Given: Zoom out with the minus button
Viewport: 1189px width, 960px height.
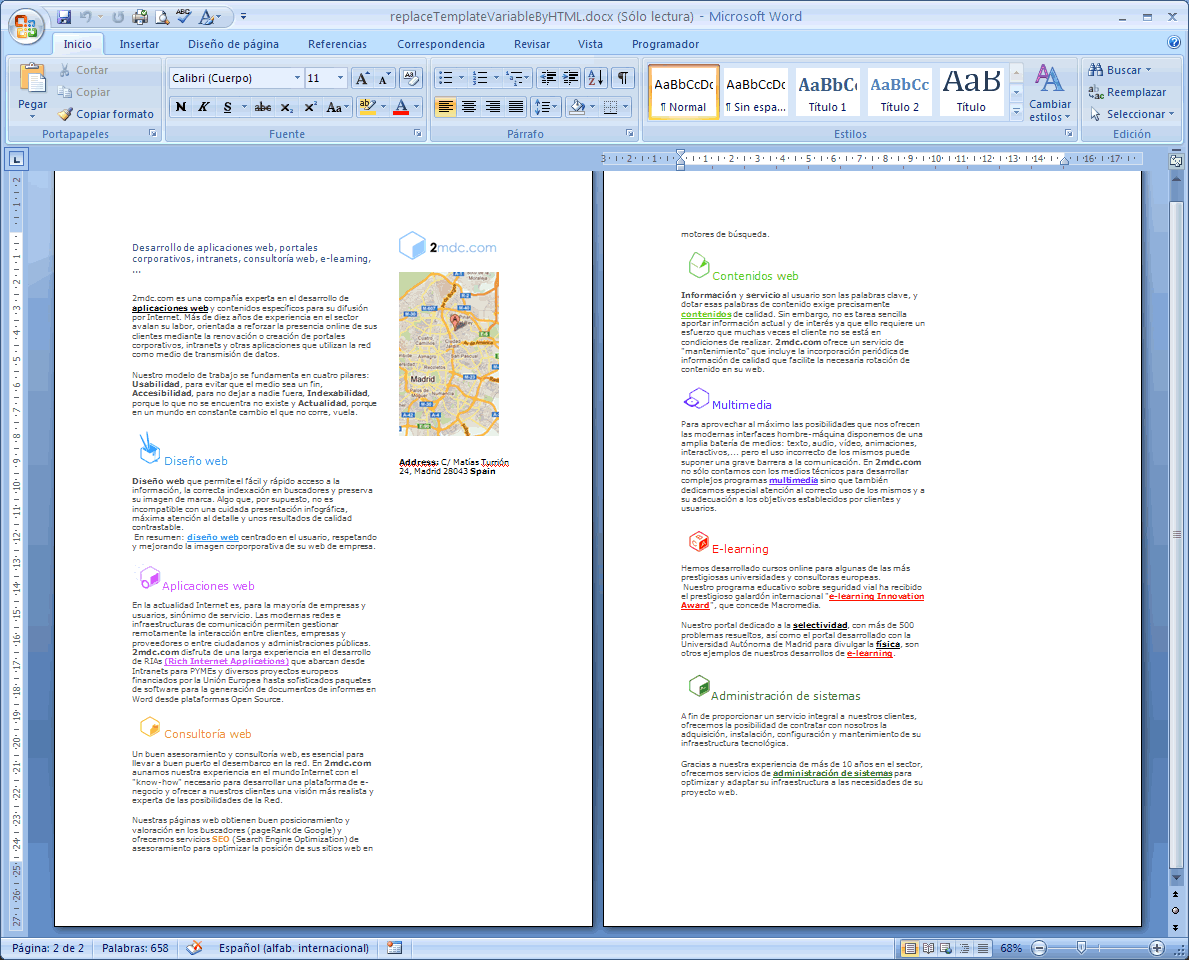Looking at the screenshot, I should tap(1039, 948).
